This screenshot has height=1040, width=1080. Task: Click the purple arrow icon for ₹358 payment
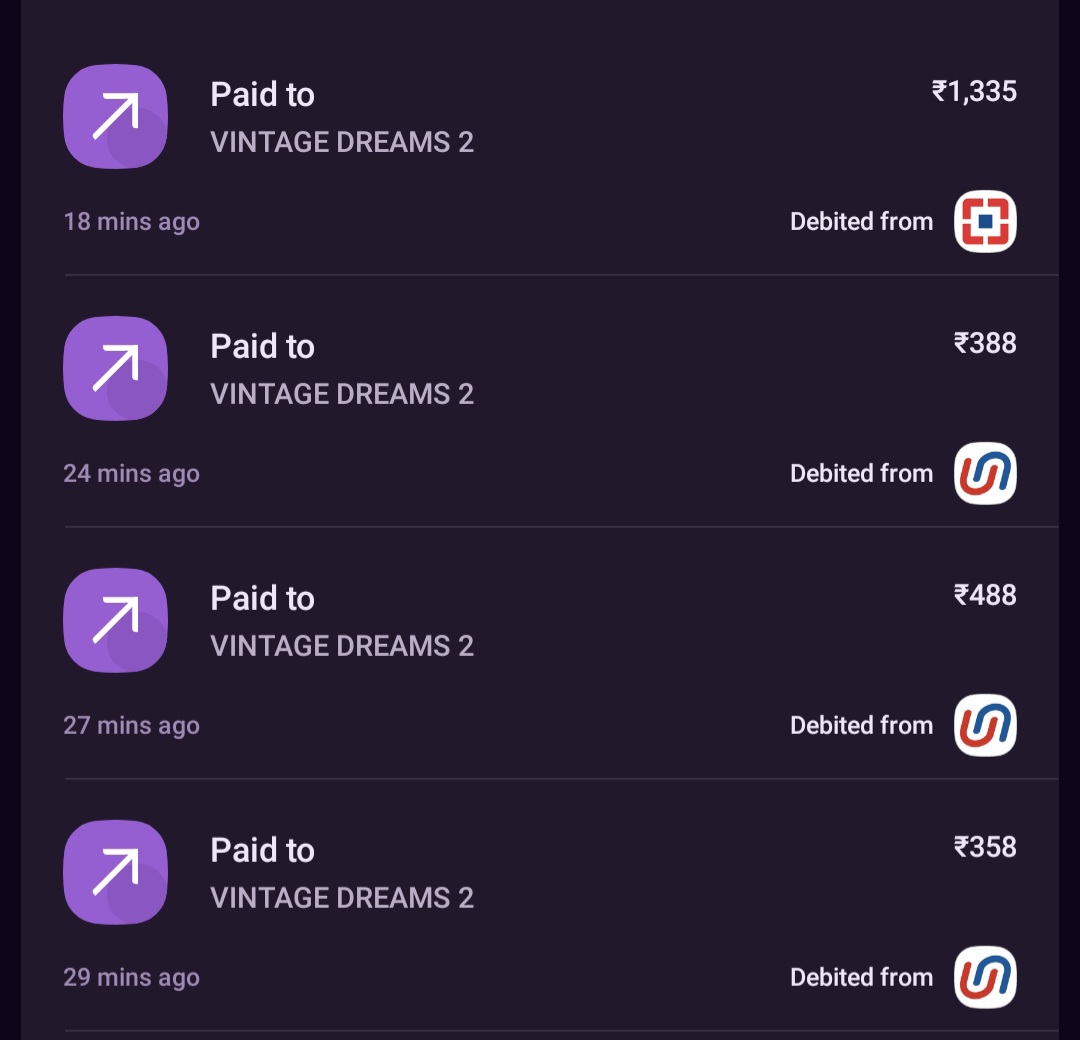(115, 873)
